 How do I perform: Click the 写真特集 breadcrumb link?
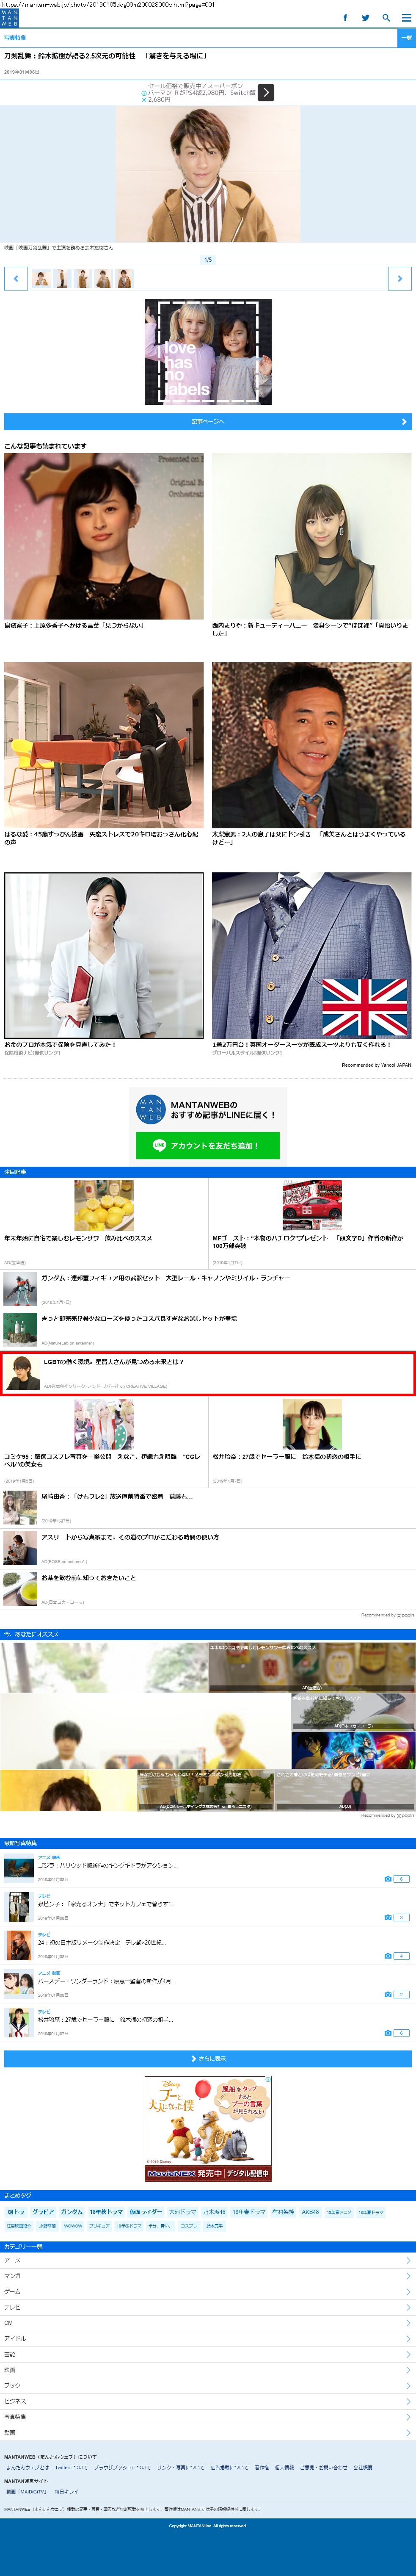point(15,38)
